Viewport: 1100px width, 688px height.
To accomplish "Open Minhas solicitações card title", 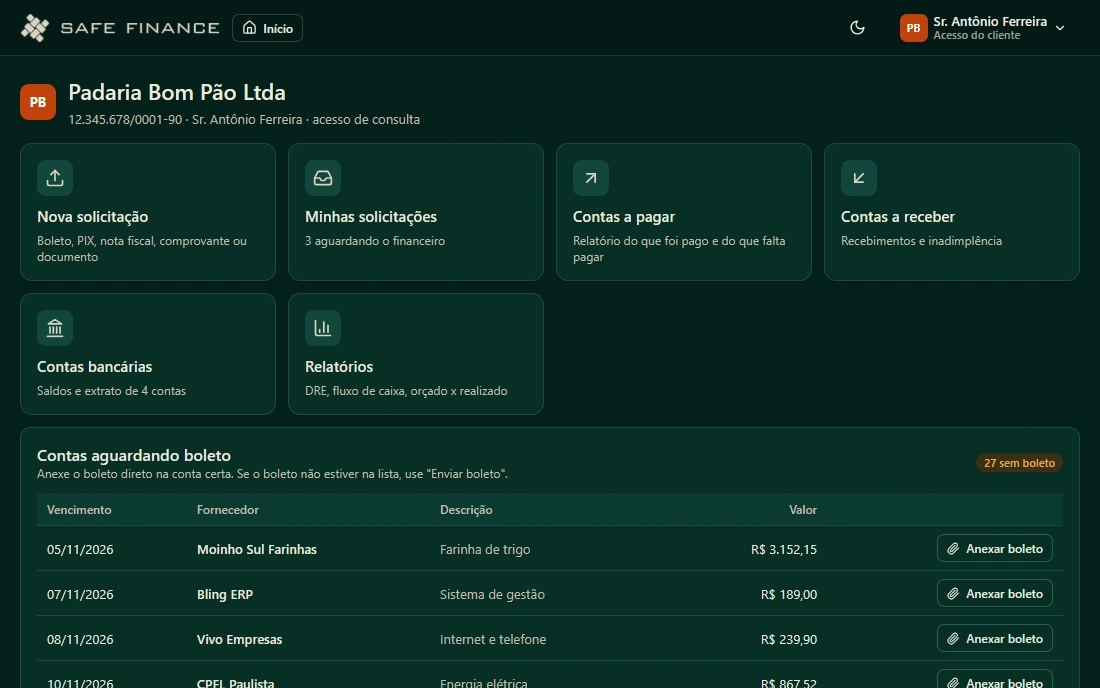I will pyautogui.click(x=371, y=217).
